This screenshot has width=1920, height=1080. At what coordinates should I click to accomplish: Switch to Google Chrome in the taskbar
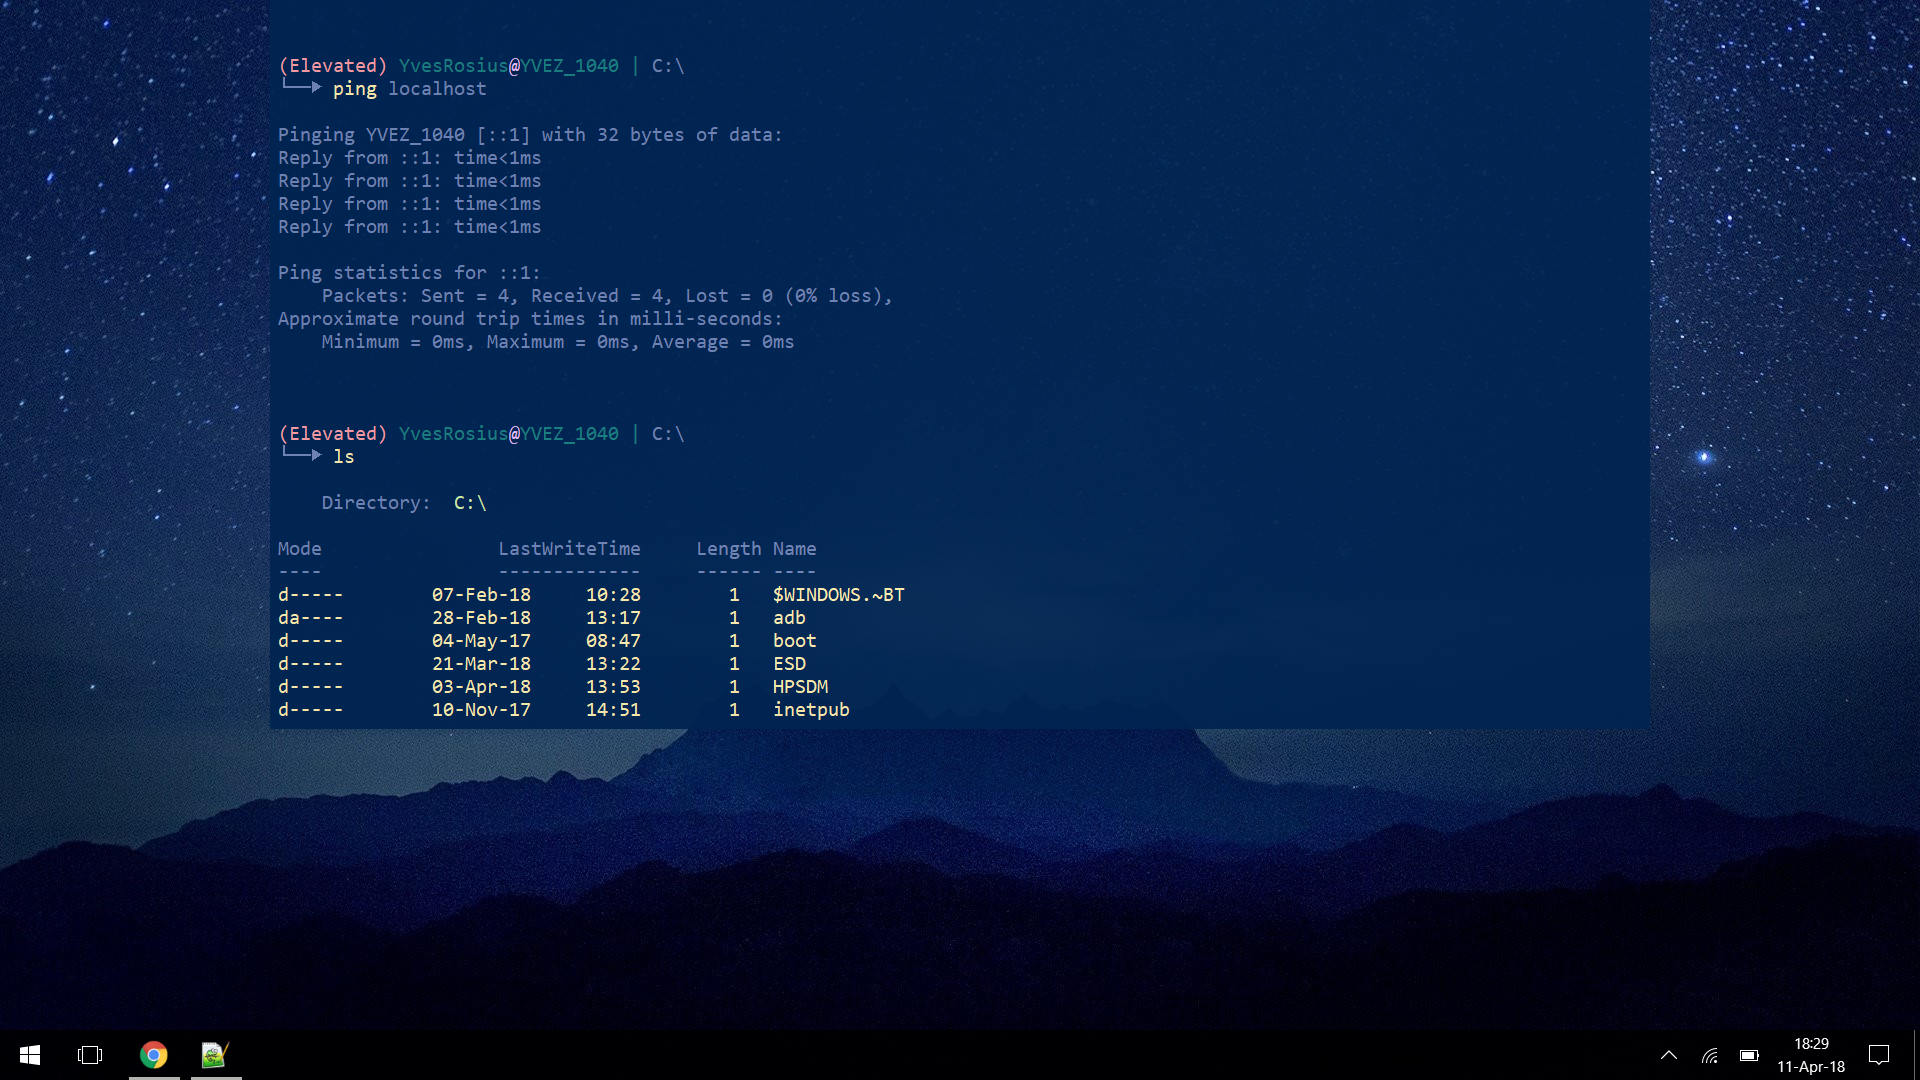[x=154, y=1055]
